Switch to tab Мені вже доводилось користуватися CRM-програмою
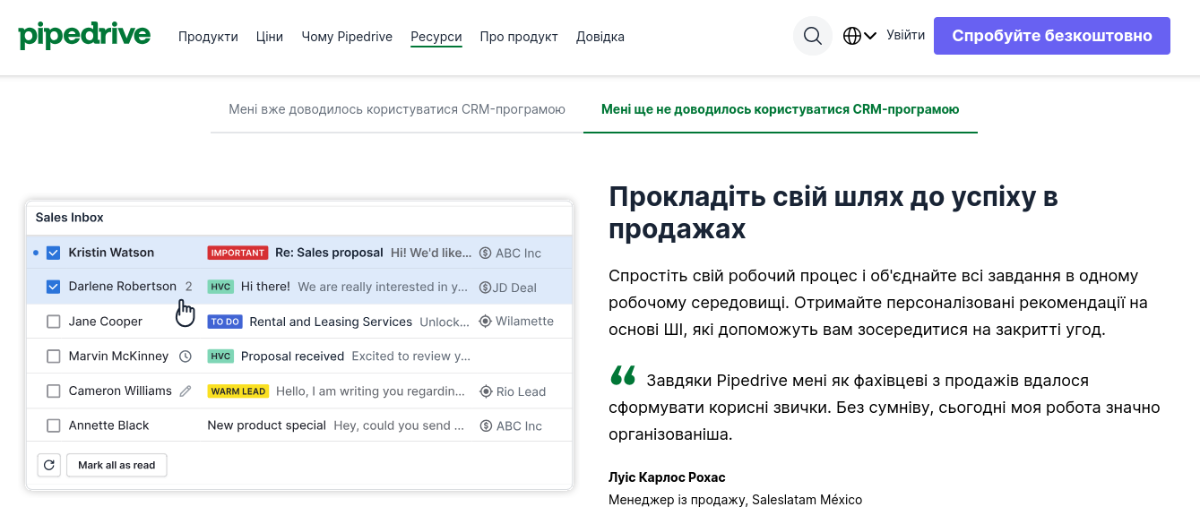This screenshot has width=1200, height=524. pyautogui.click(x=397, y=109)
